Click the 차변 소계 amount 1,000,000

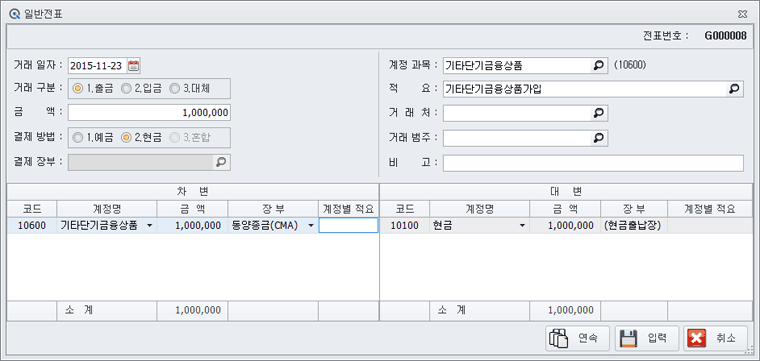192,311
